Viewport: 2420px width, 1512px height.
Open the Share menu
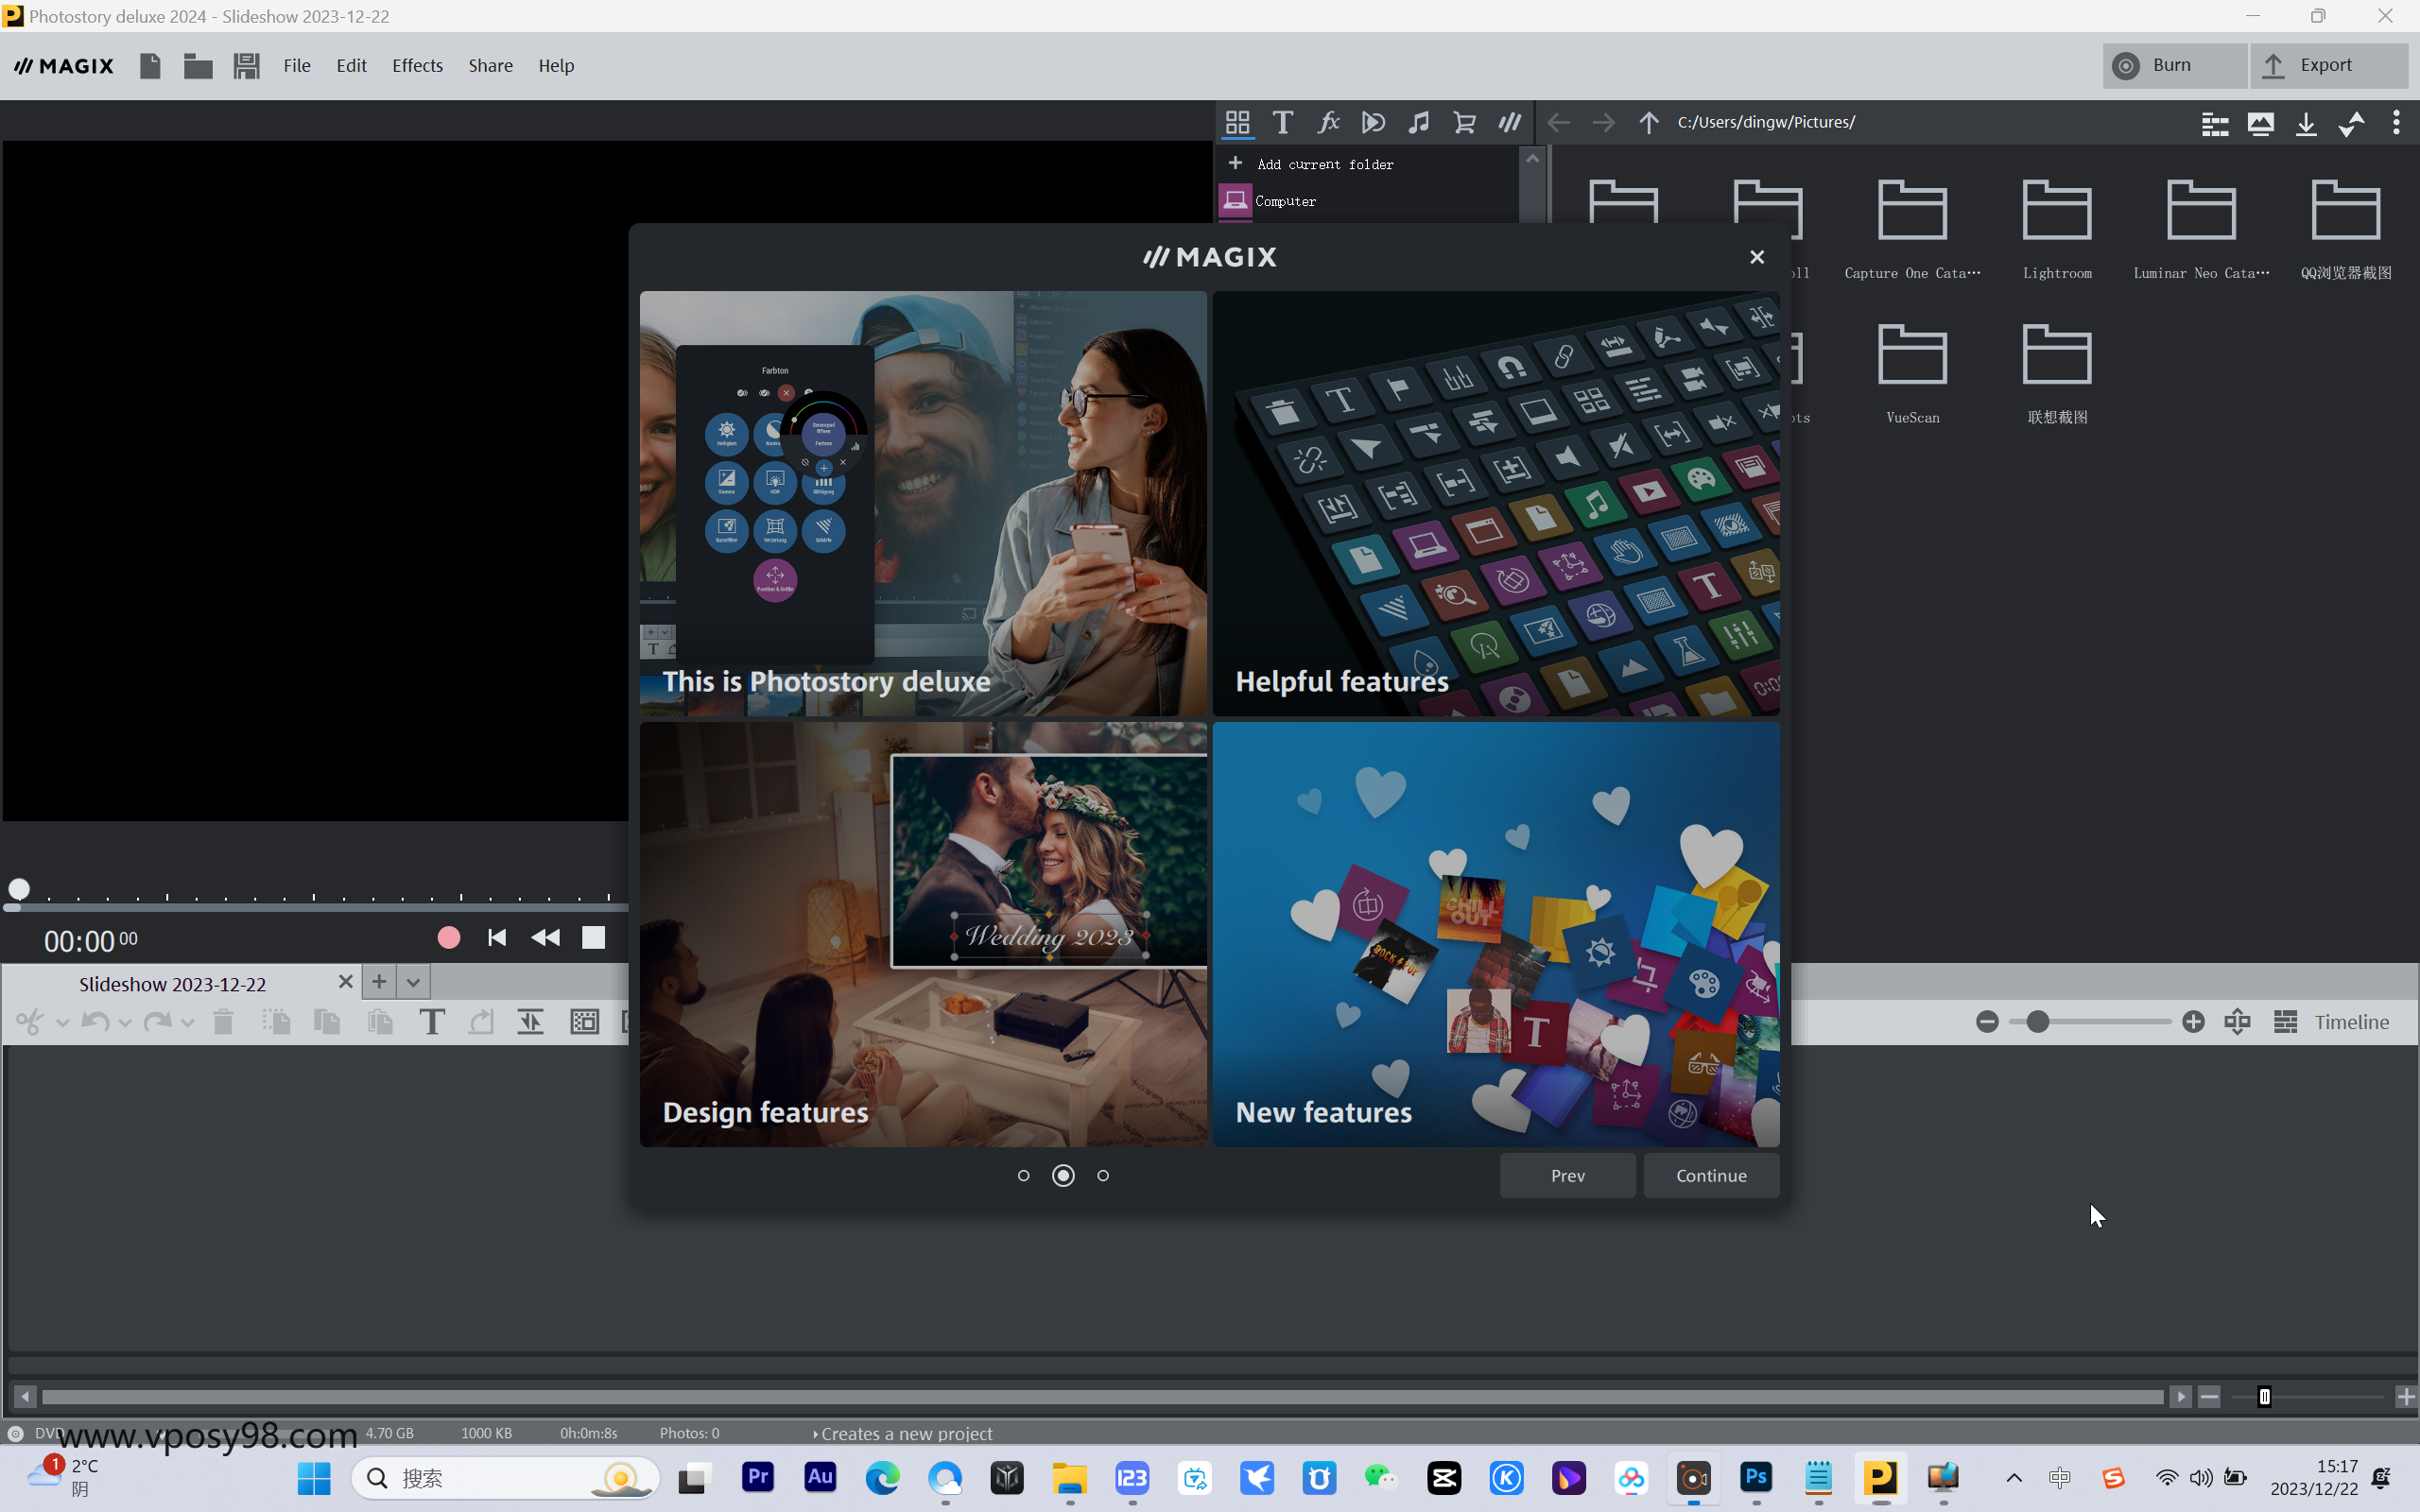(x=490, y=66)
